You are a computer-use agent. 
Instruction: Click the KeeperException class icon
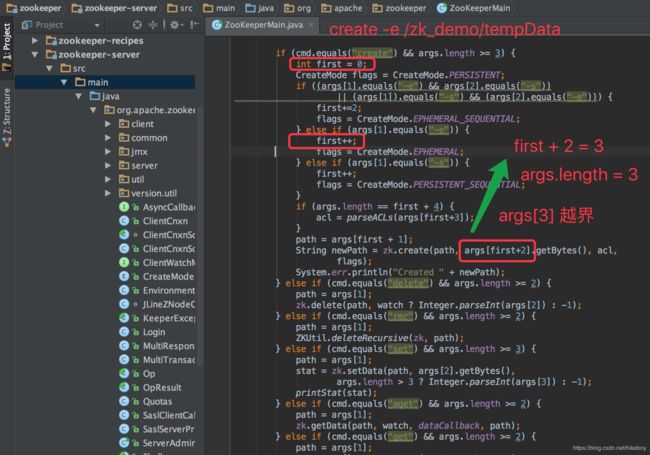pos(124,318)
